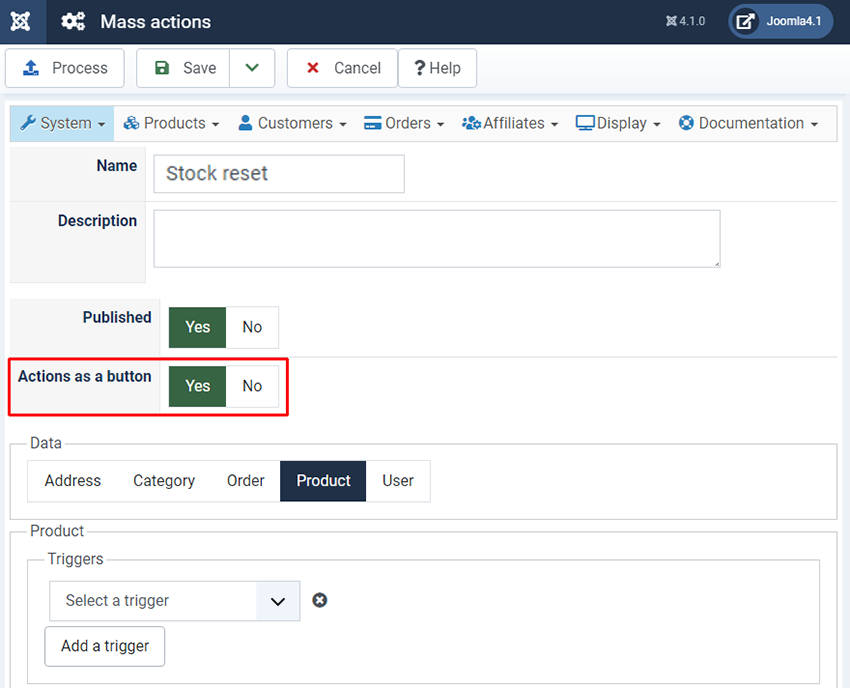Set Actions as a button to Yes
The height and width of the screenshot is (688, 850).
tap(197, 386)
